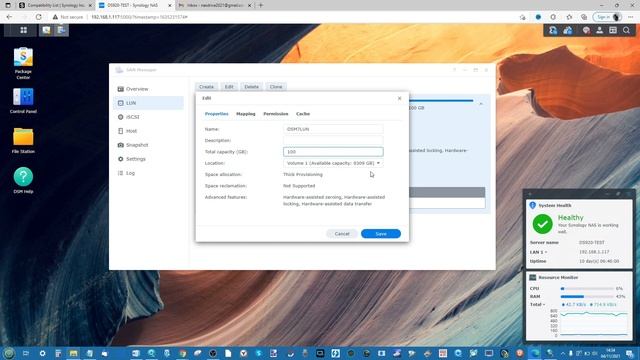Click the browser address bar URL
Viewport: 640px width, 360px height.
[x=139, y=17]
